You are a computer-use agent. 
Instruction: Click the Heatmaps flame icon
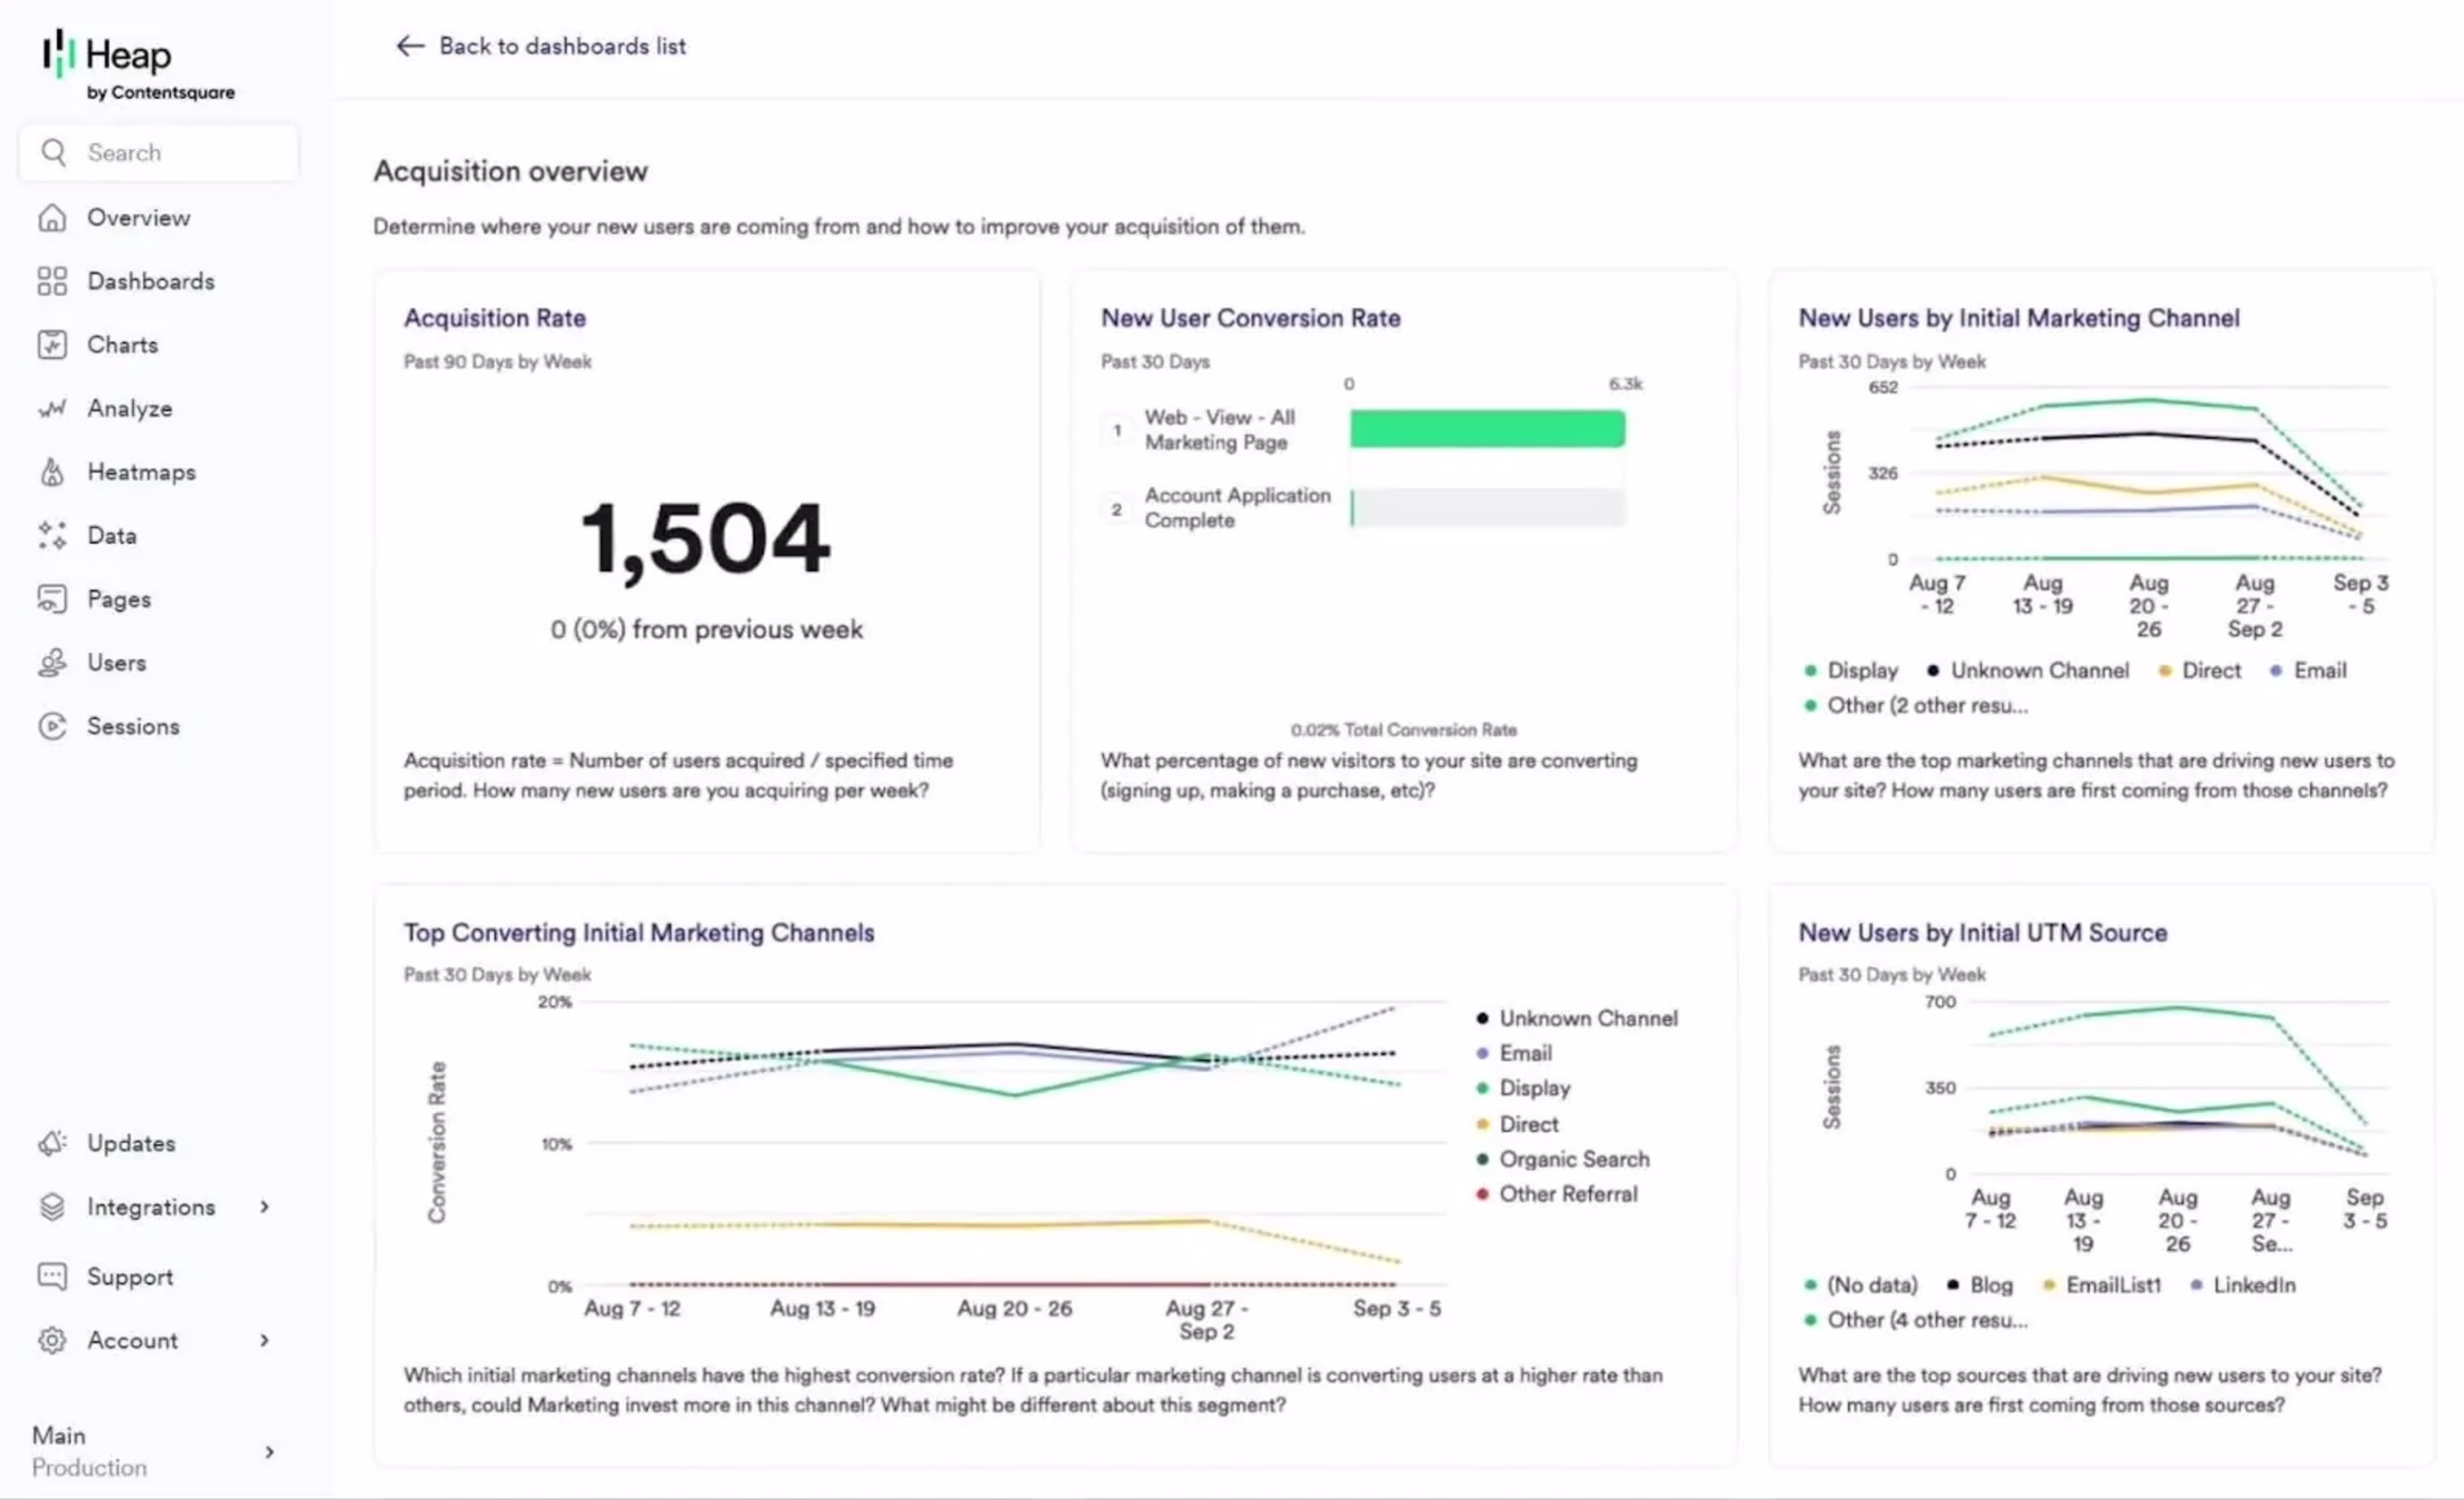point(52,472)
